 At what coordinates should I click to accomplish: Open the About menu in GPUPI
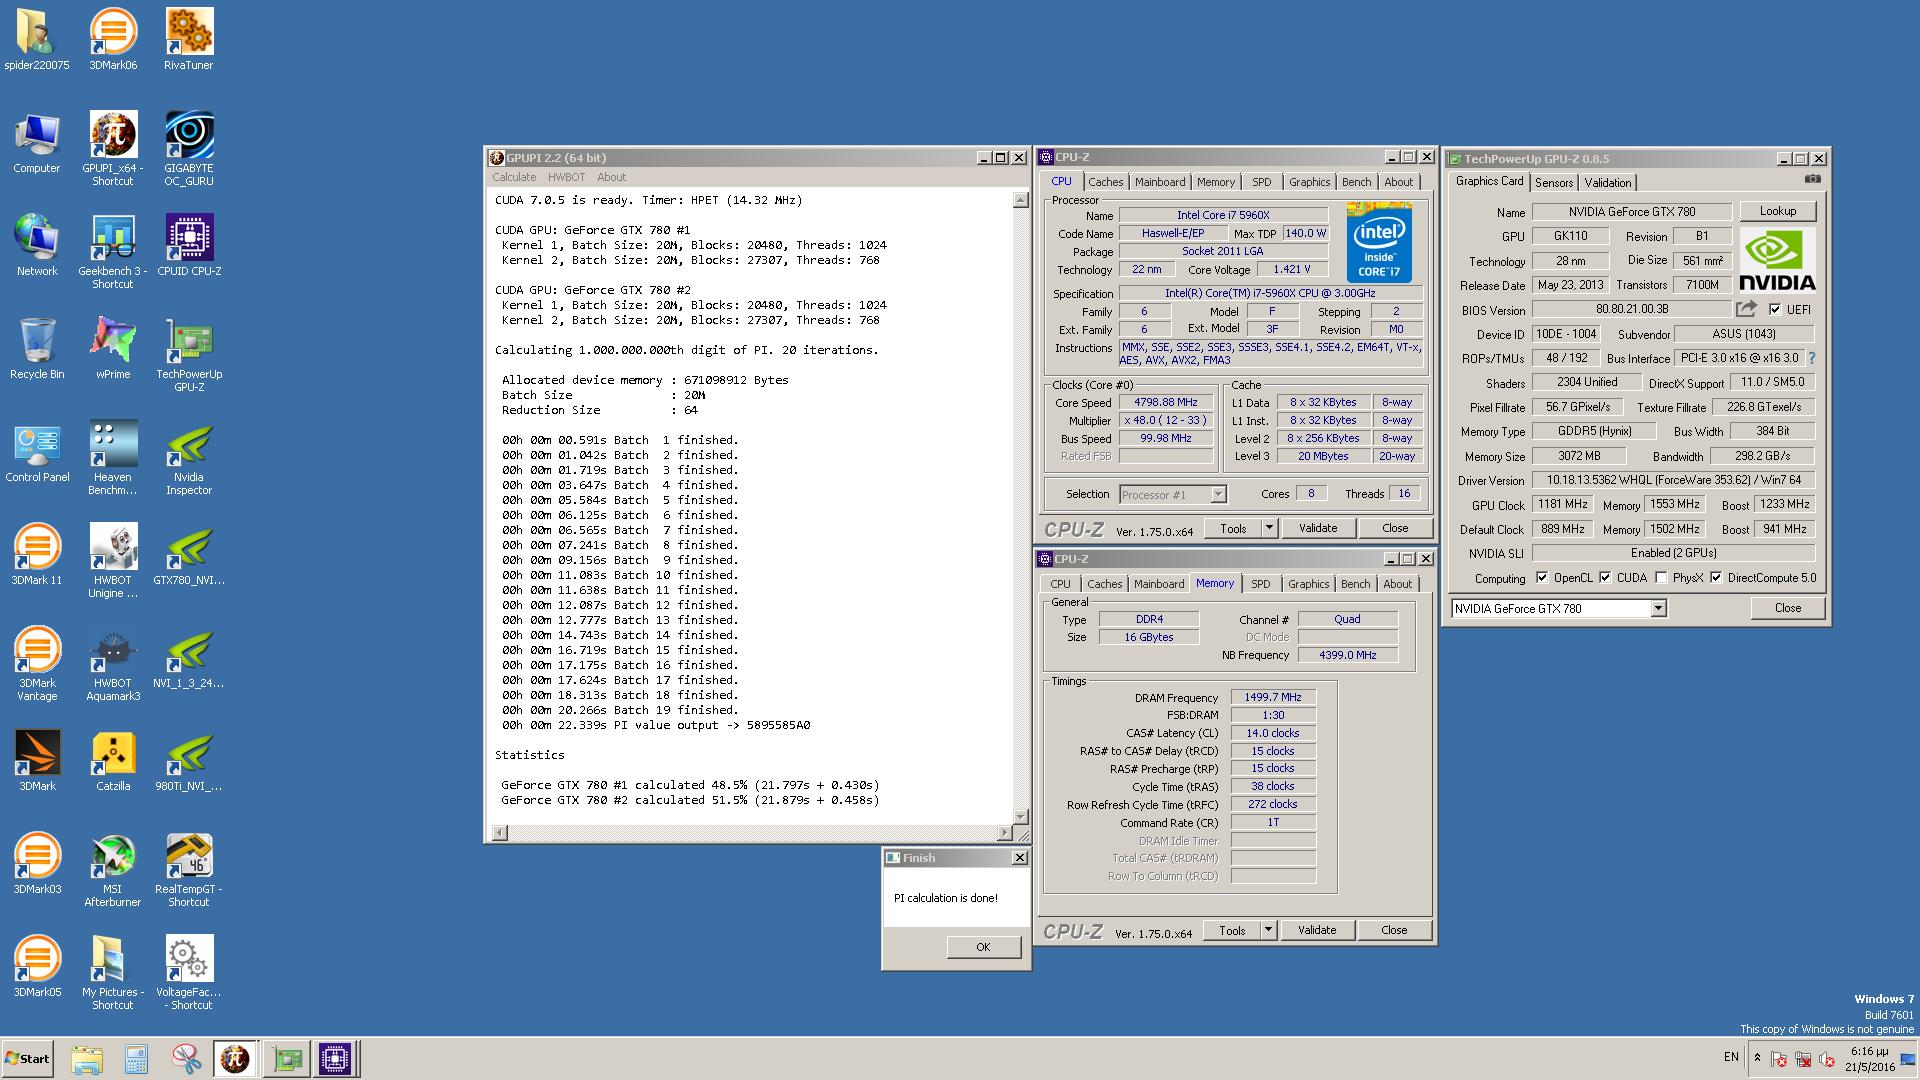[x=611, y=177]
